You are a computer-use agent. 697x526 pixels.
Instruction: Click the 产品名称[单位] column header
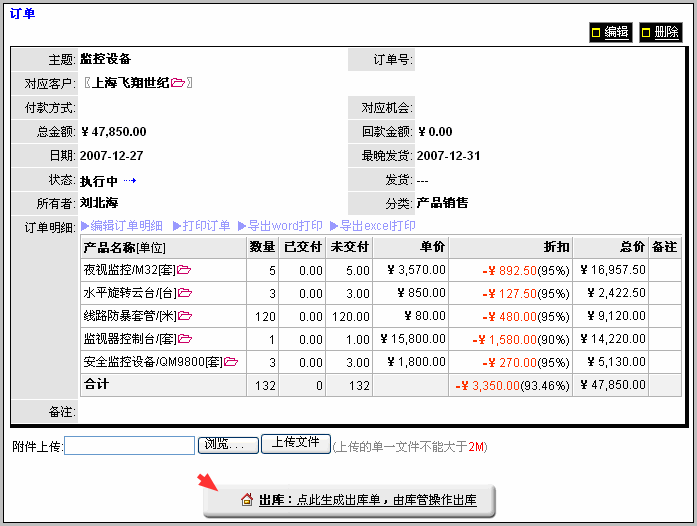click(x=124, y=247)
